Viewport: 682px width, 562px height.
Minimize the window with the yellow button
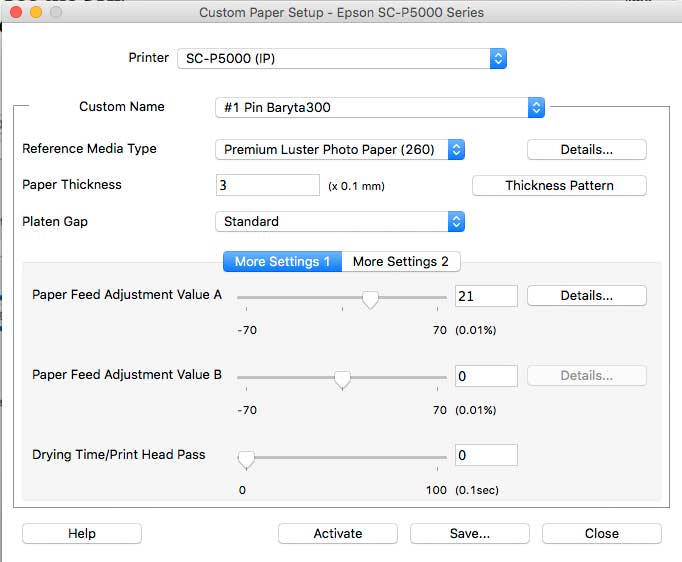tap(36, 12)
